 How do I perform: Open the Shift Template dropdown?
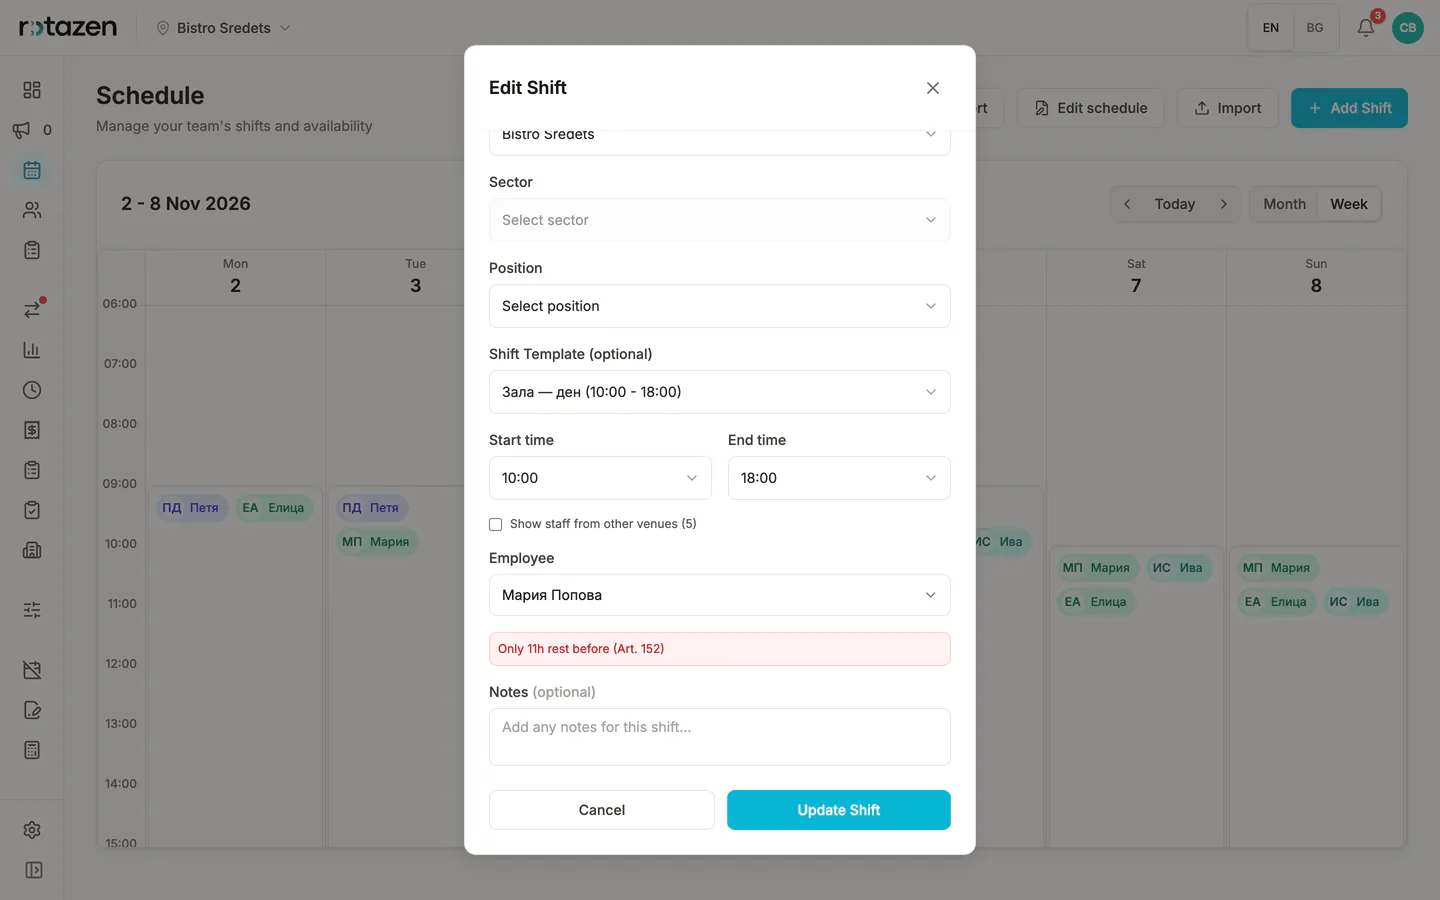[720, 392]
